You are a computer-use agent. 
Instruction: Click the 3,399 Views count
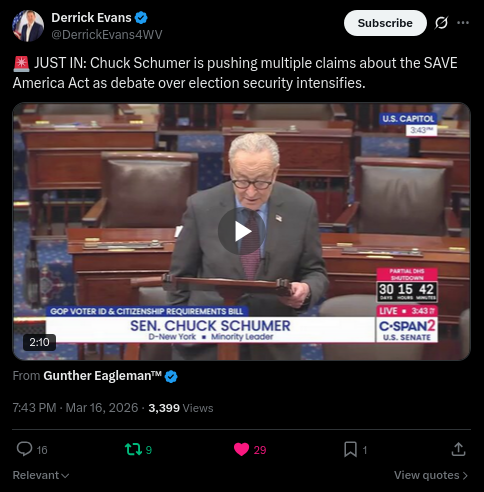pos(181,408)
